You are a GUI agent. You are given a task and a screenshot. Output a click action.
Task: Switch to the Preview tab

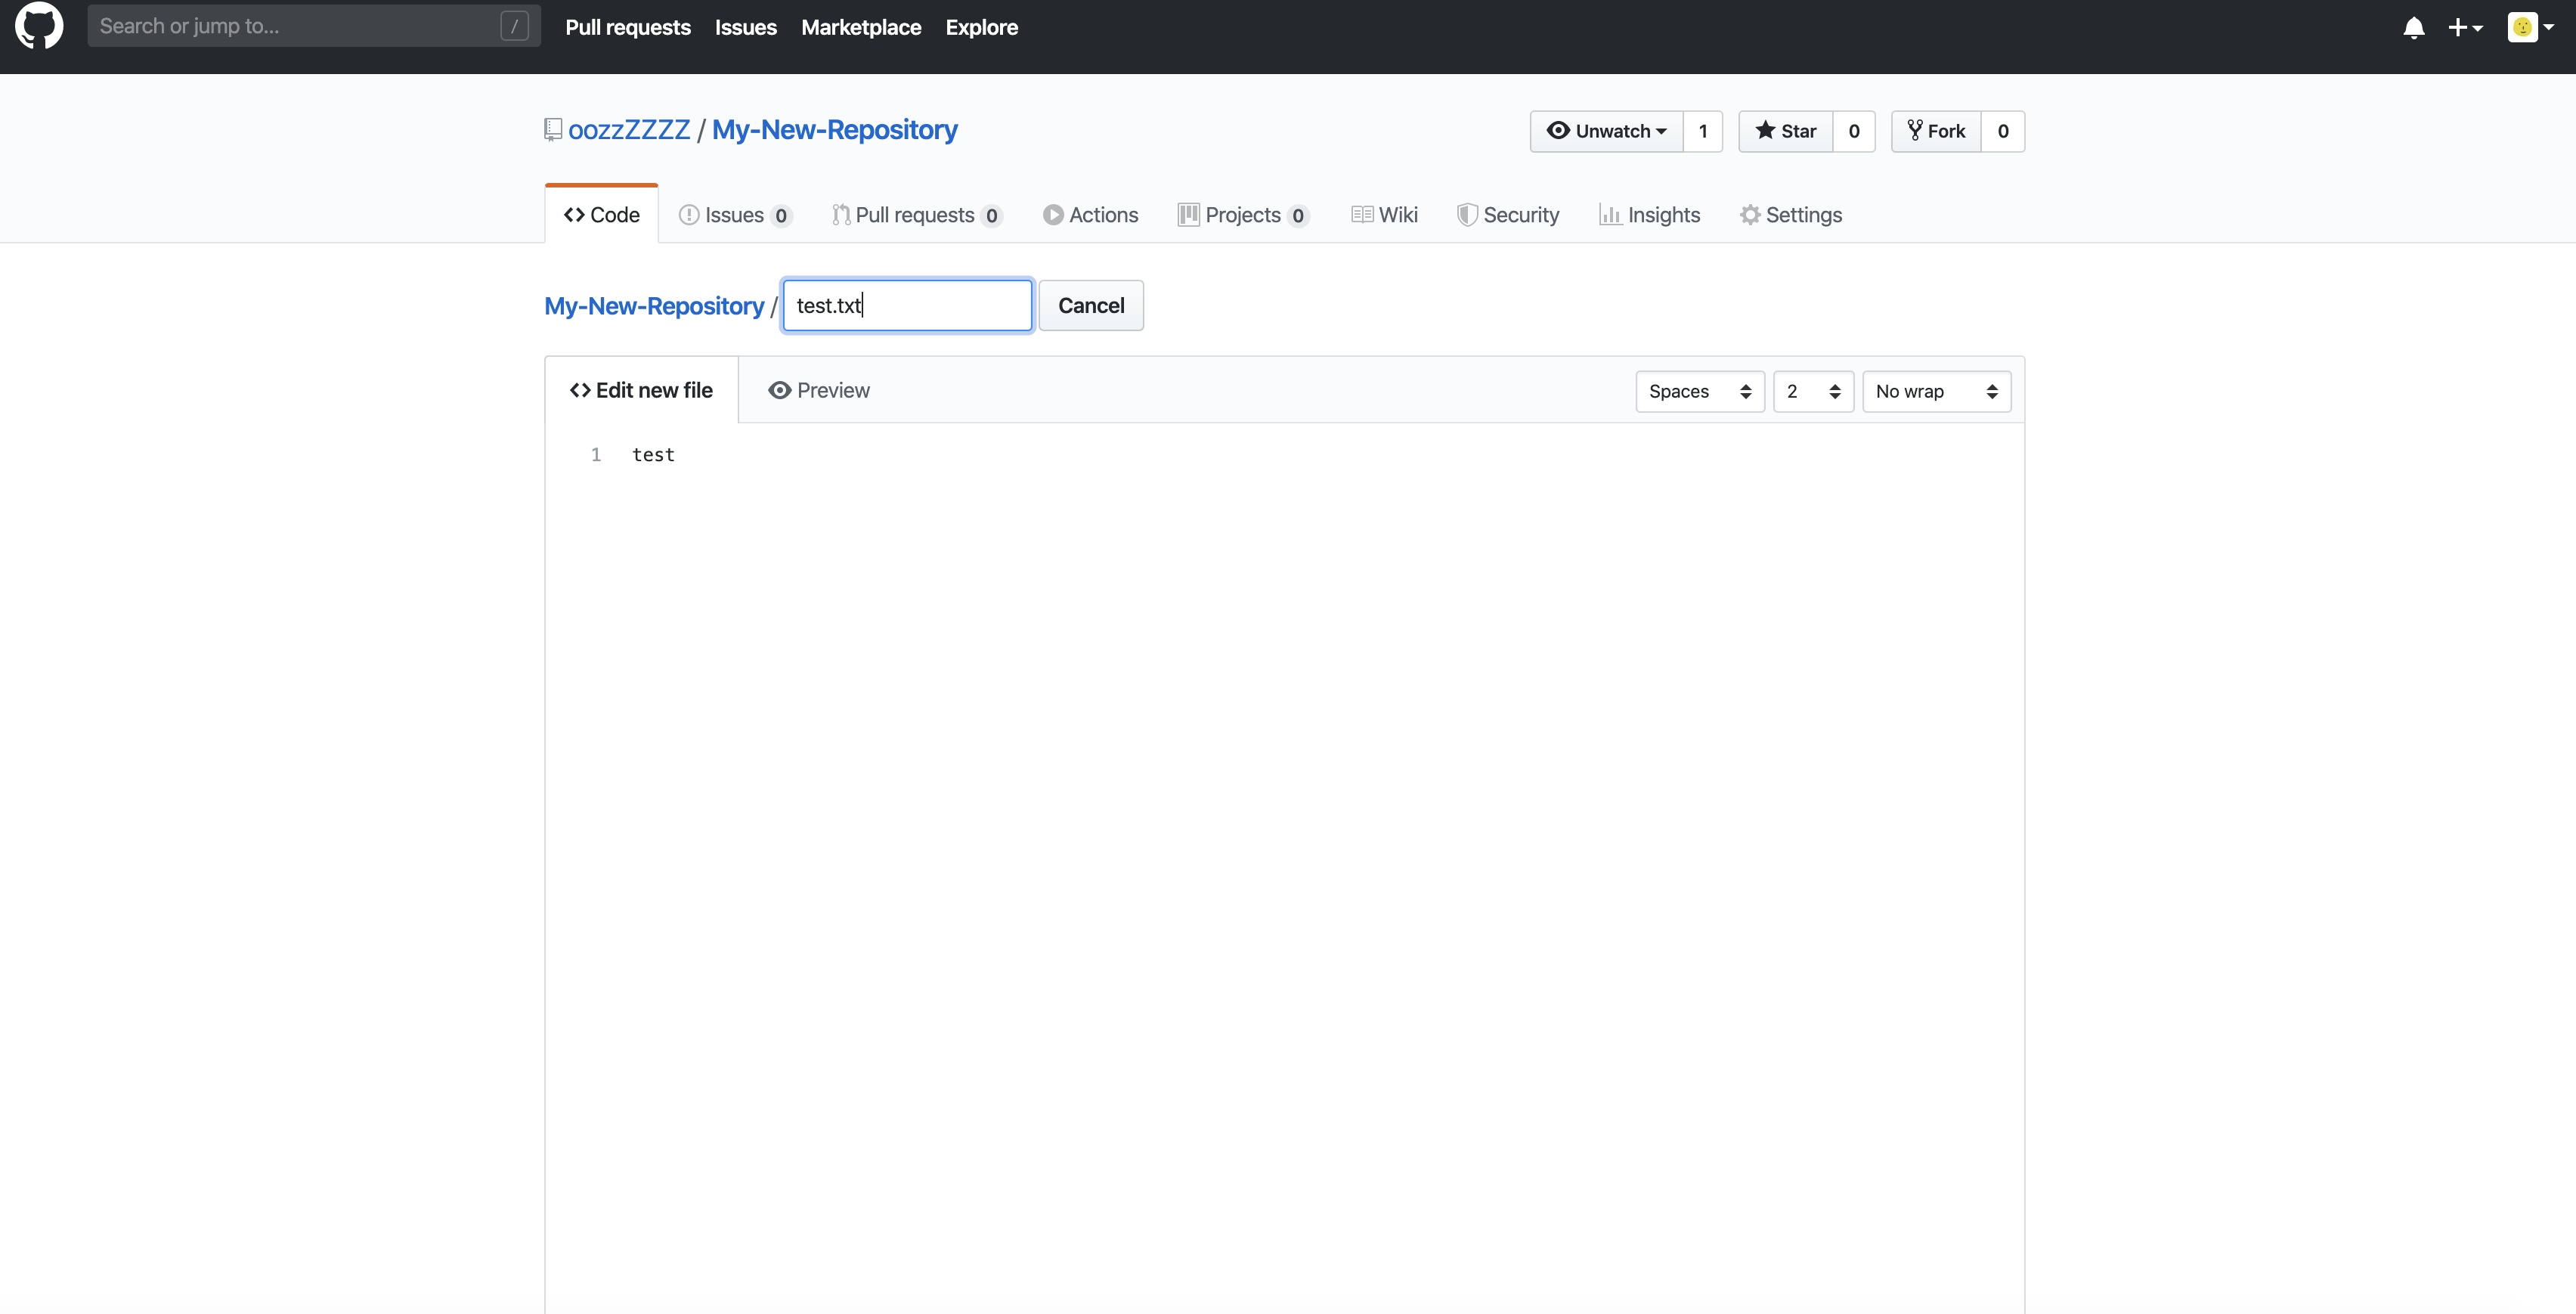(x=819, y=390)
